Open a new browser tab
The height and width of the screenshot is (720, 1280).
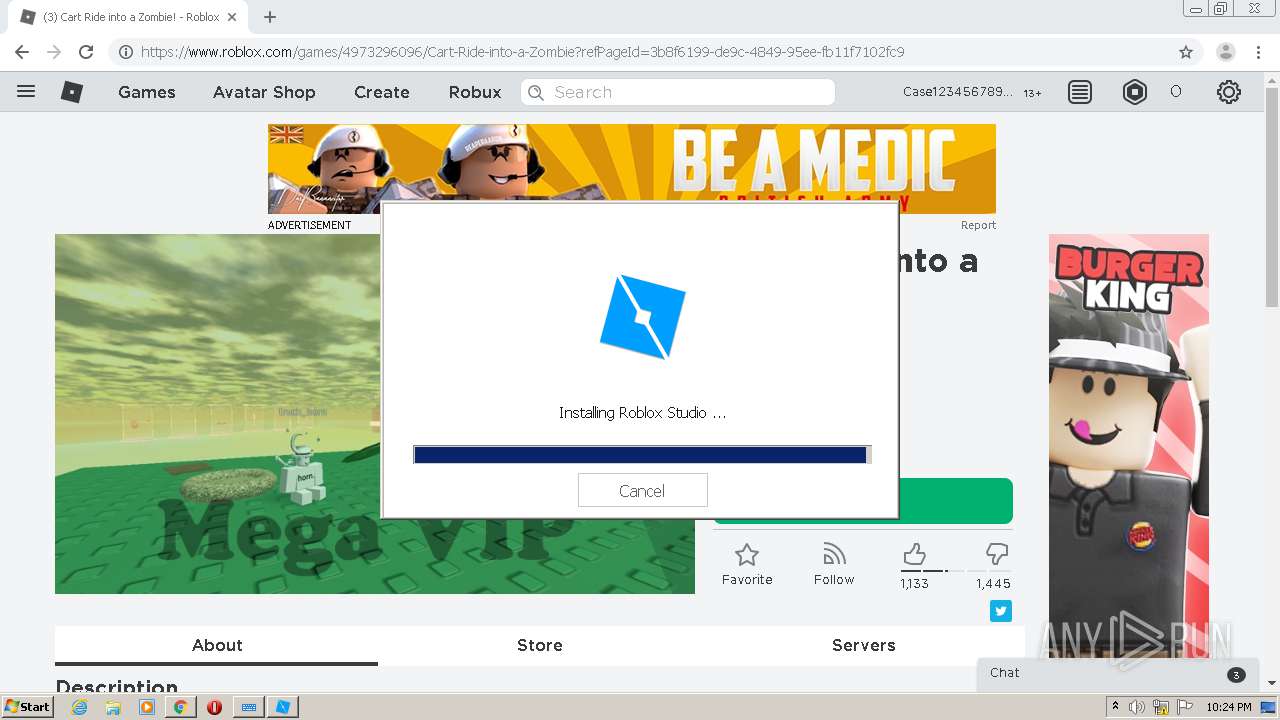pyautogui.click(x=270, y=17)
